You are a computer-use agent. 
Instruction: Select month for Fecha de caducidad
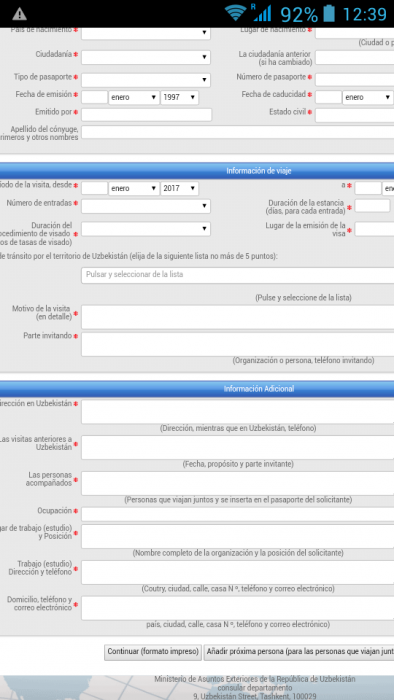[368, 97]
